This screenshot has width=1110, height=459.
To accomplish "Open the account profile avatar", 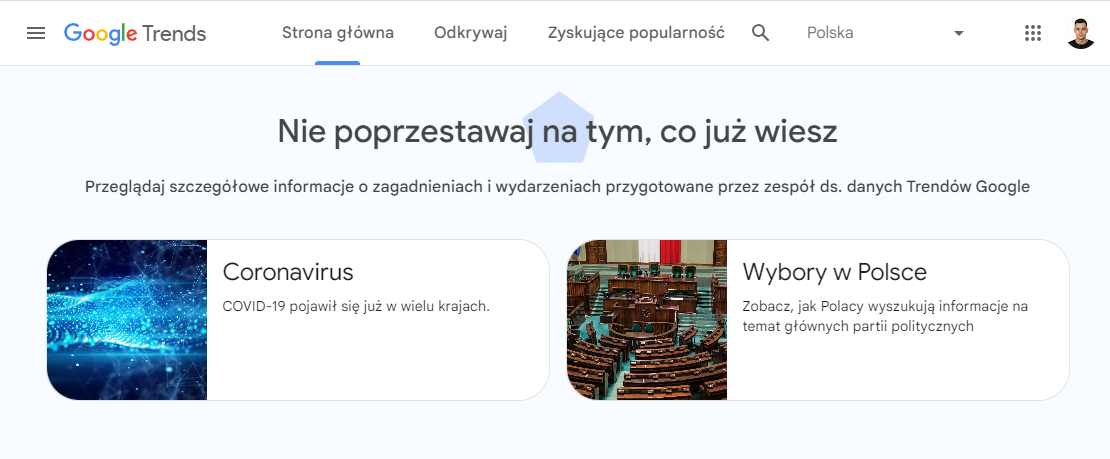I will [1081, 33].
